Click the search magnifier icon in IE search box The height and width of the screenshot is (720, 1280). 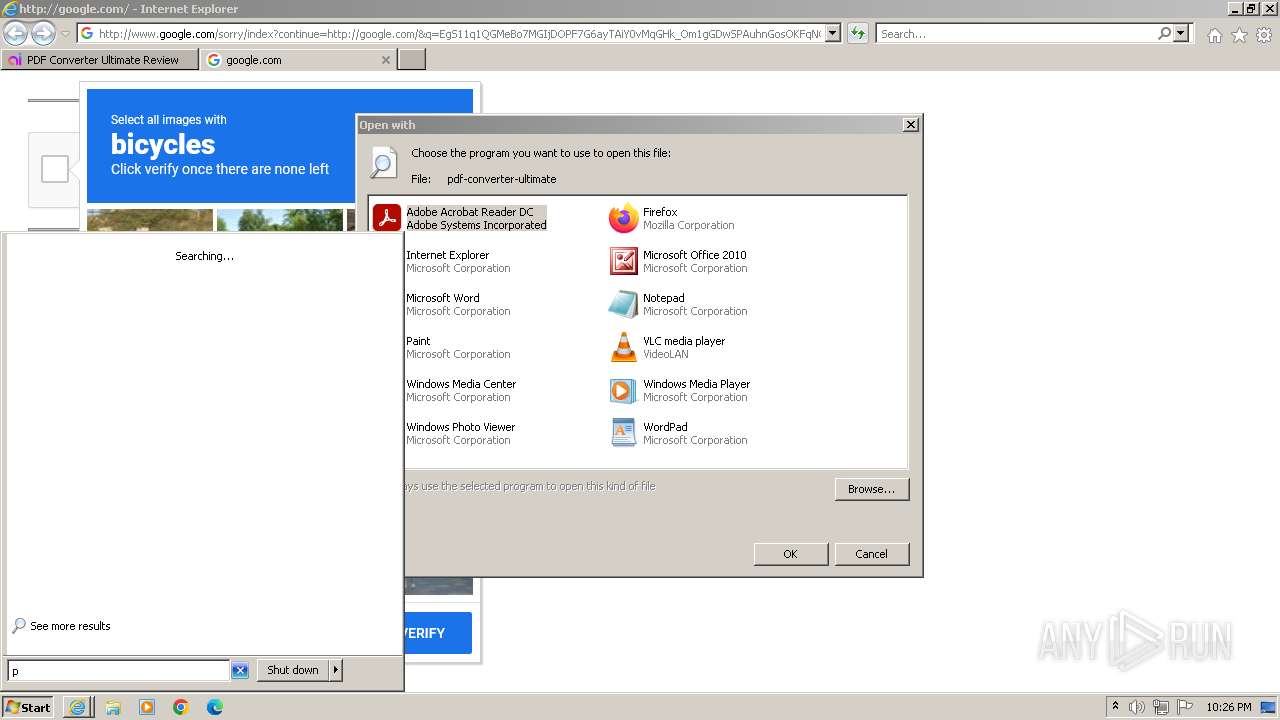(1164, 33)
